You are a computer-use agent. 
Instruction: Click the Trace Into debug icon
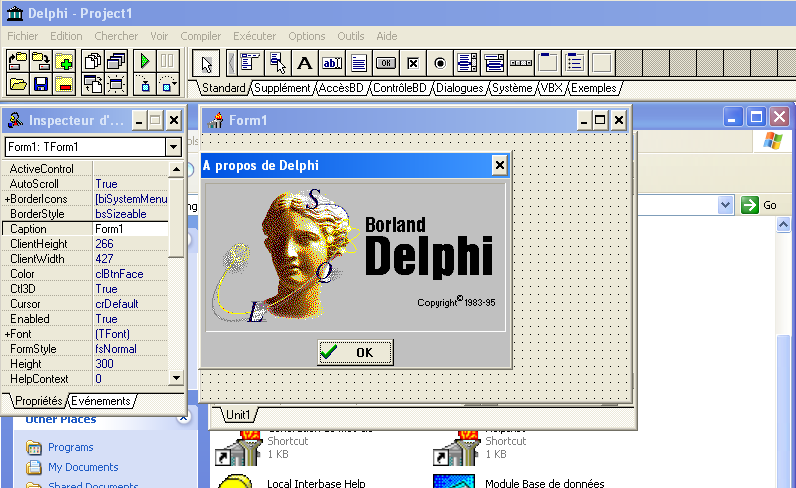(x=145, y=84)
